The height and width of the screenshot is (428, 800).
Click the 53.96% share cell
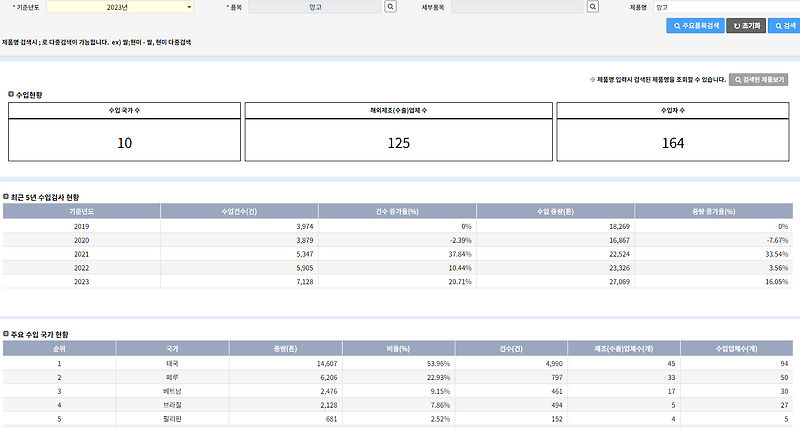(x=398, y=364)
